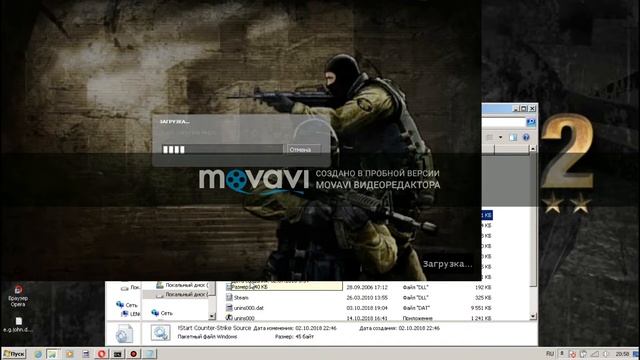Close the Explorer window
Image resolution: width=640 pixels, height=360 pixels.
(532, 109)
